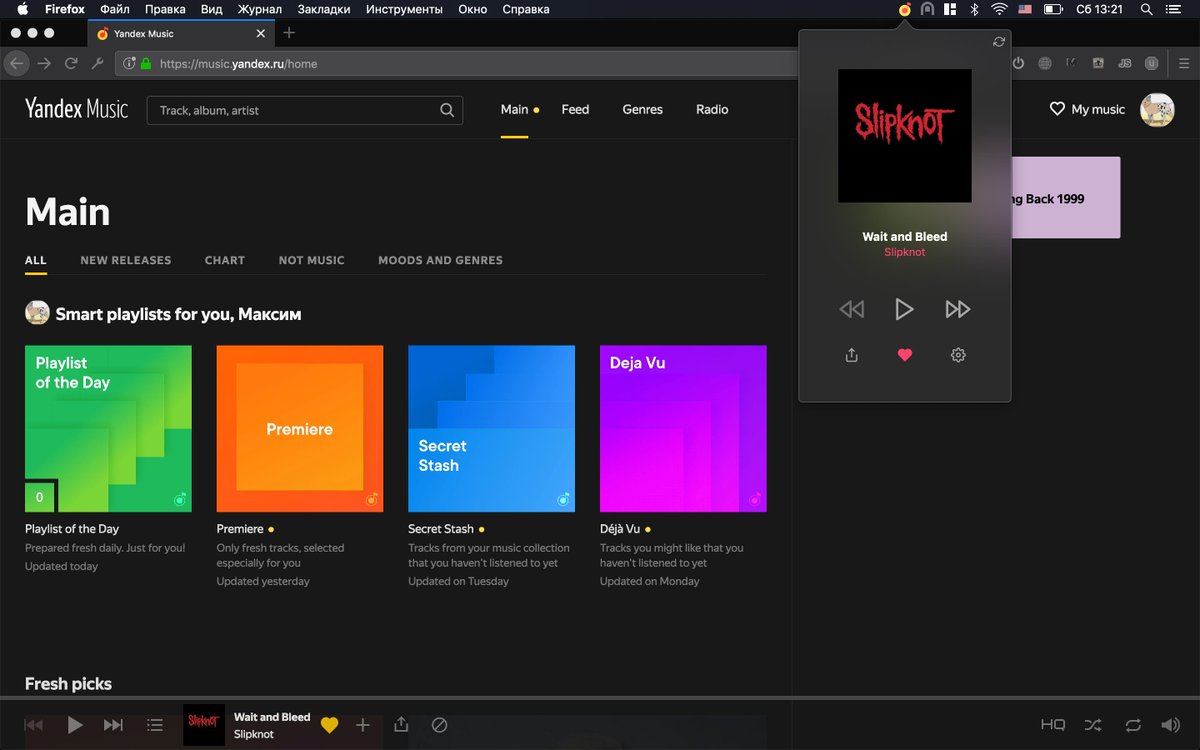Toggle repeat in player bar
Screen dimensions: 1200x750
[1132, 725]
